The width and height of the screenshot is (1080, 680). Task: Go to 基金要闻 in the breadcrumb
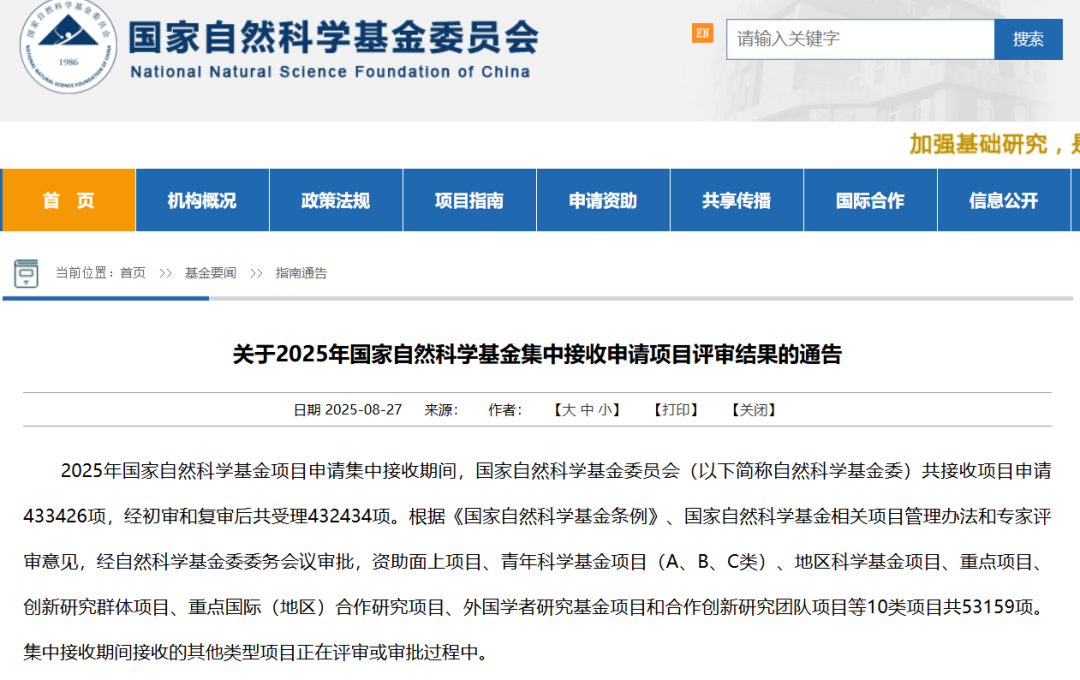tap(210, 274)
